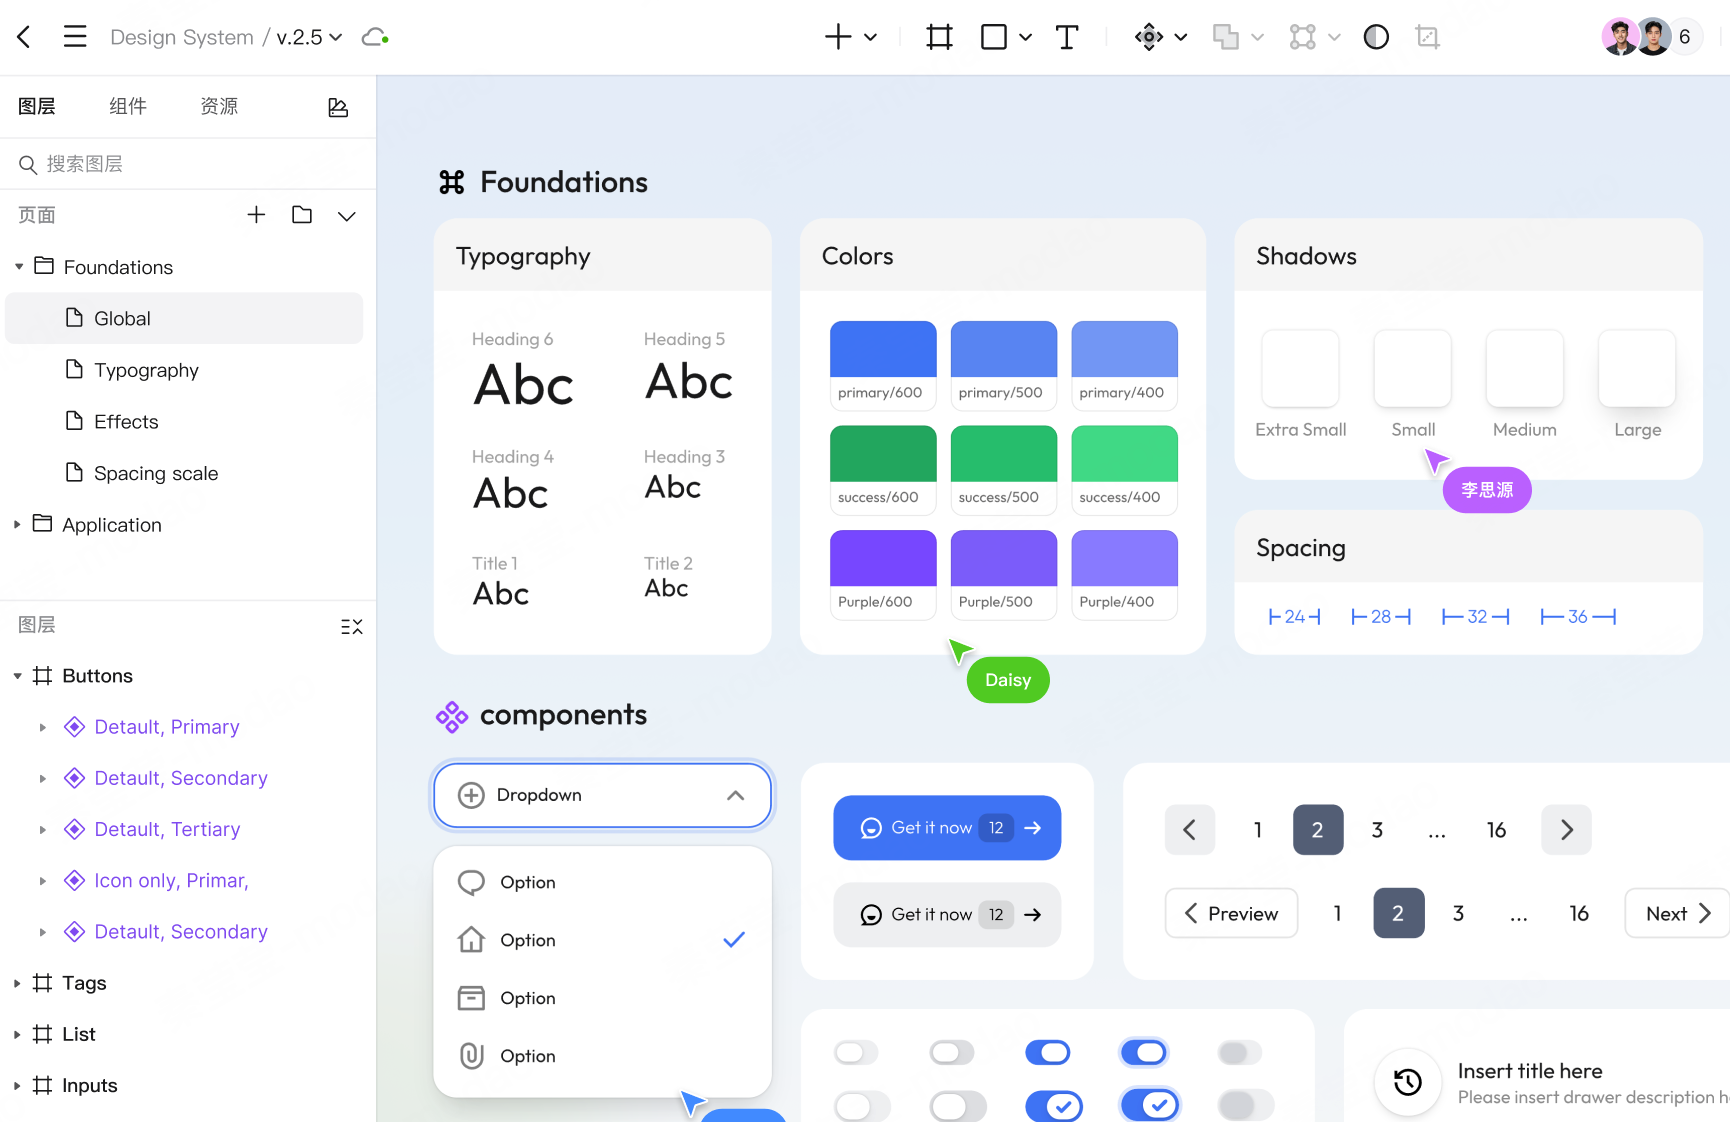Click the collaborator avatars group

point(1651,37)
